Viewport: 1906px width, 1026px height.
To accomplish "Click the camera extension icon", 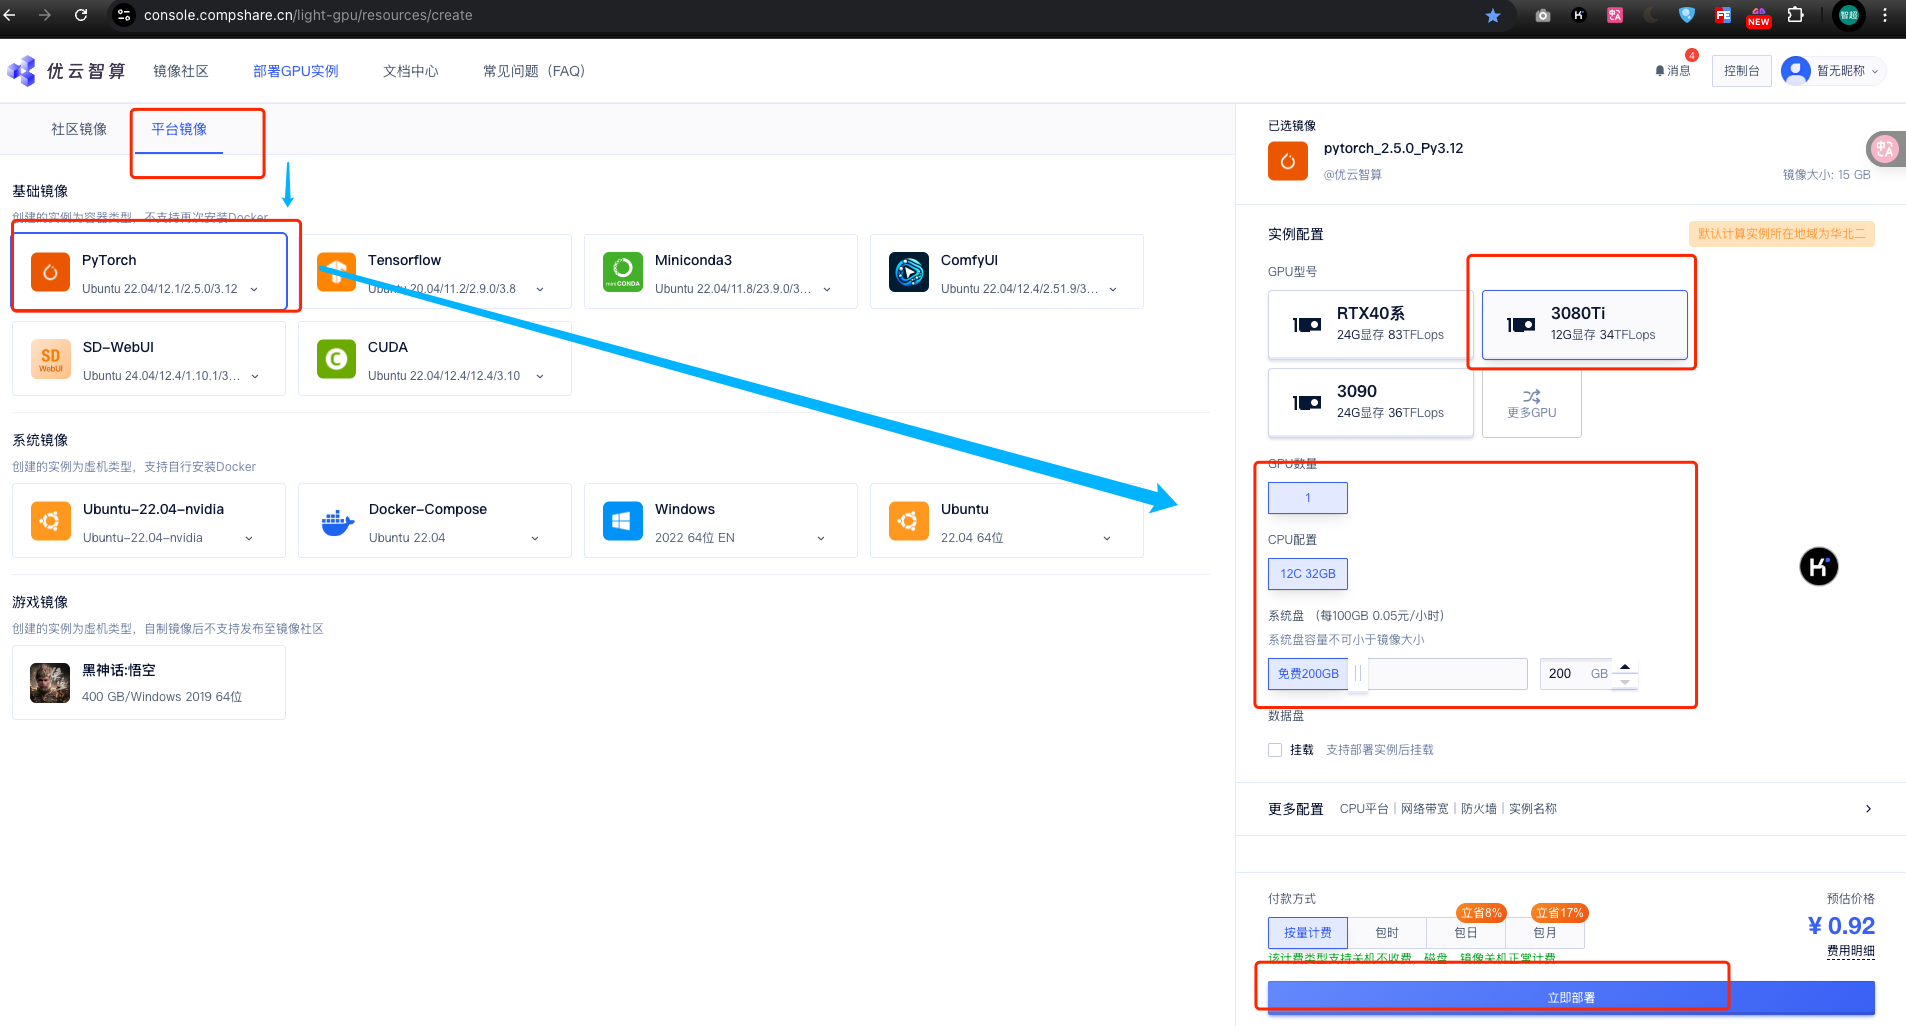I will [1543, 15].
